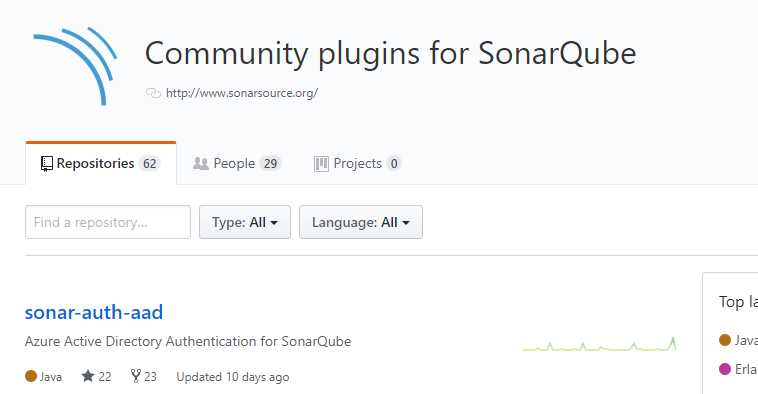
Task: Click the fork icon showing 23 forks
Action: point(136,376)
